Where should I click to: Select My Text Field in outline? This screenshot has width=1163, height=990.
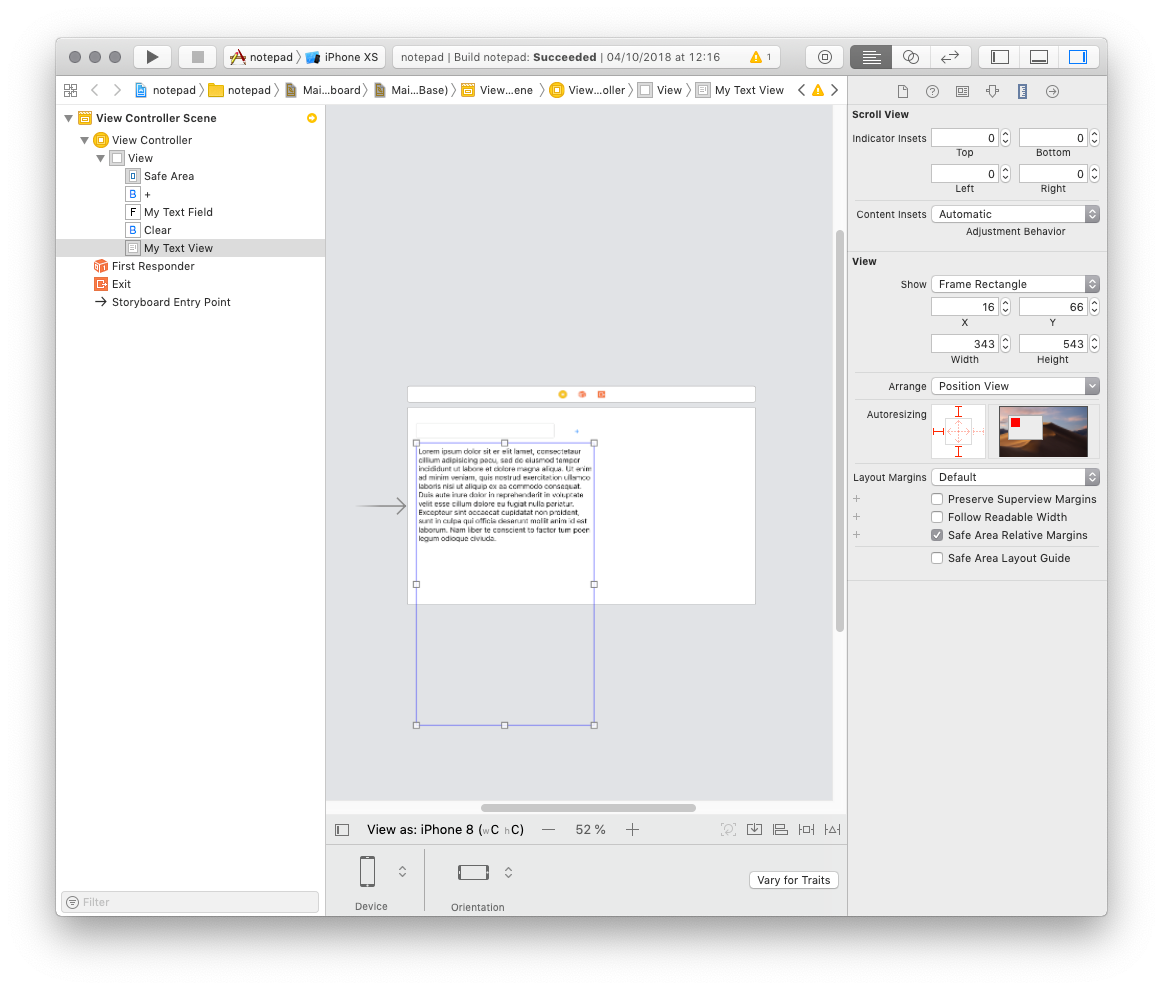178,212
